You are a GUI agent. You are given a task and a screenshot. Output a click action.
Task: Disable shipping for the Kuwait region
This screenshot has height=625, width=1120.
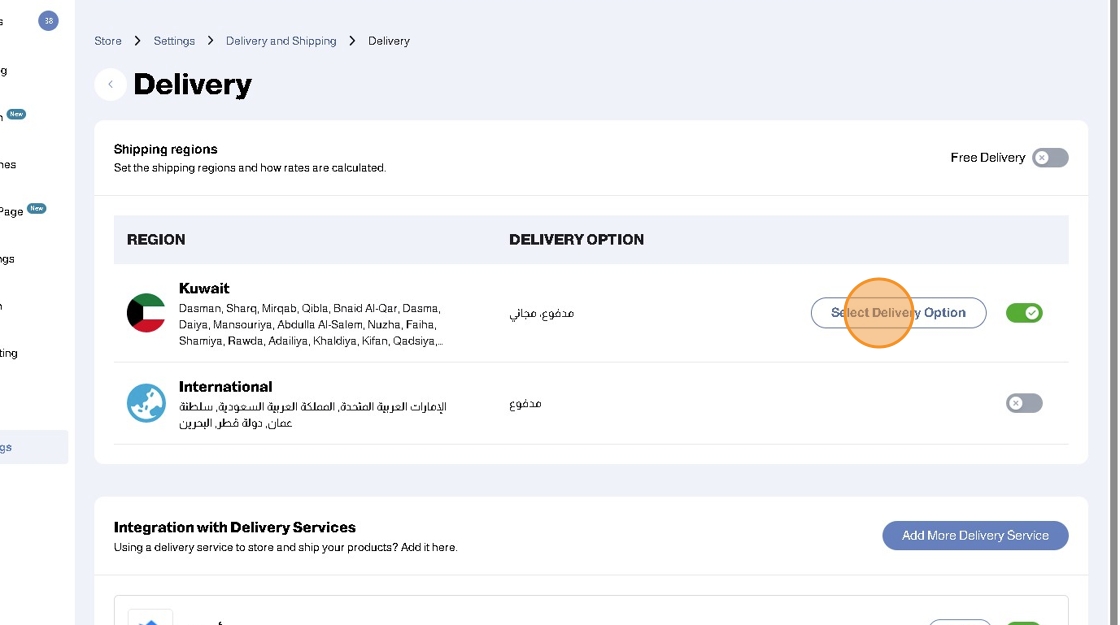pos(1024,313)
